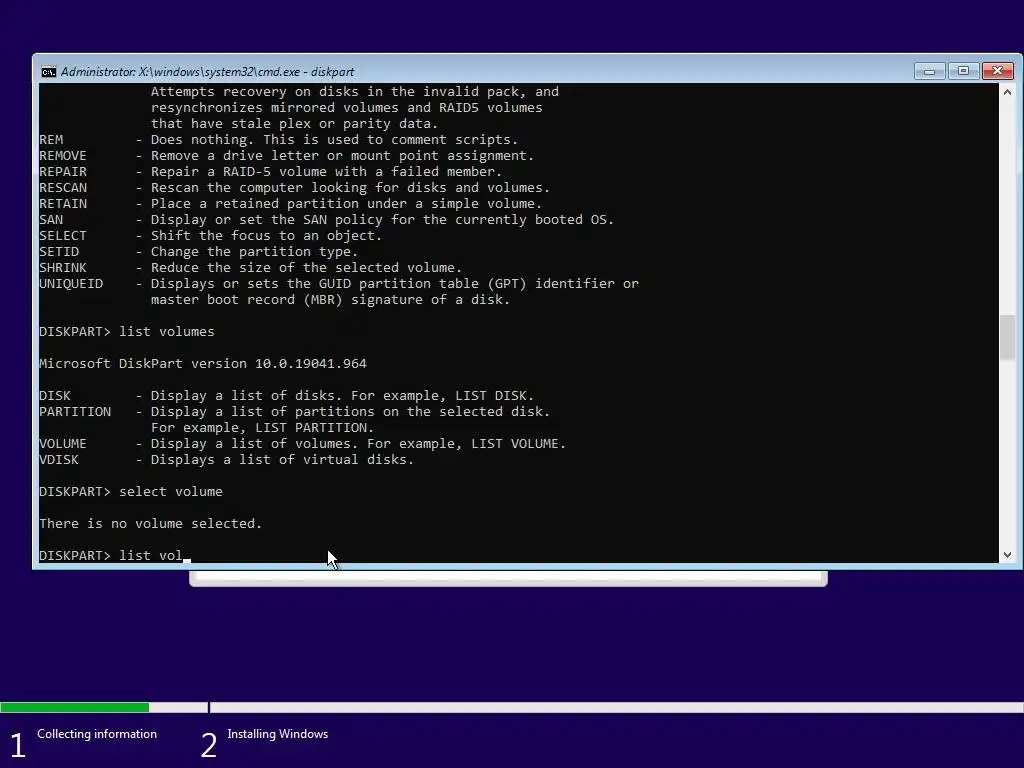Click 'master boot record (MBR) signature' line

[330, 299]
